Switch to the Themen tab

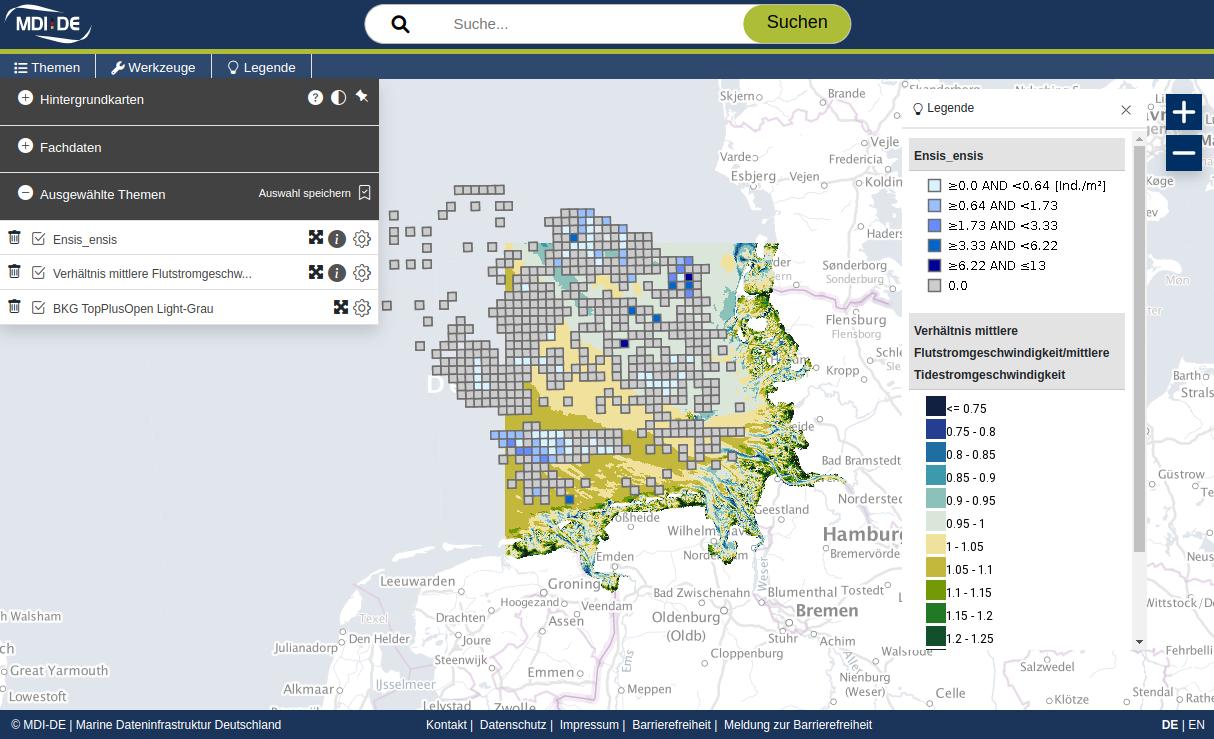[x=47, y=67]
